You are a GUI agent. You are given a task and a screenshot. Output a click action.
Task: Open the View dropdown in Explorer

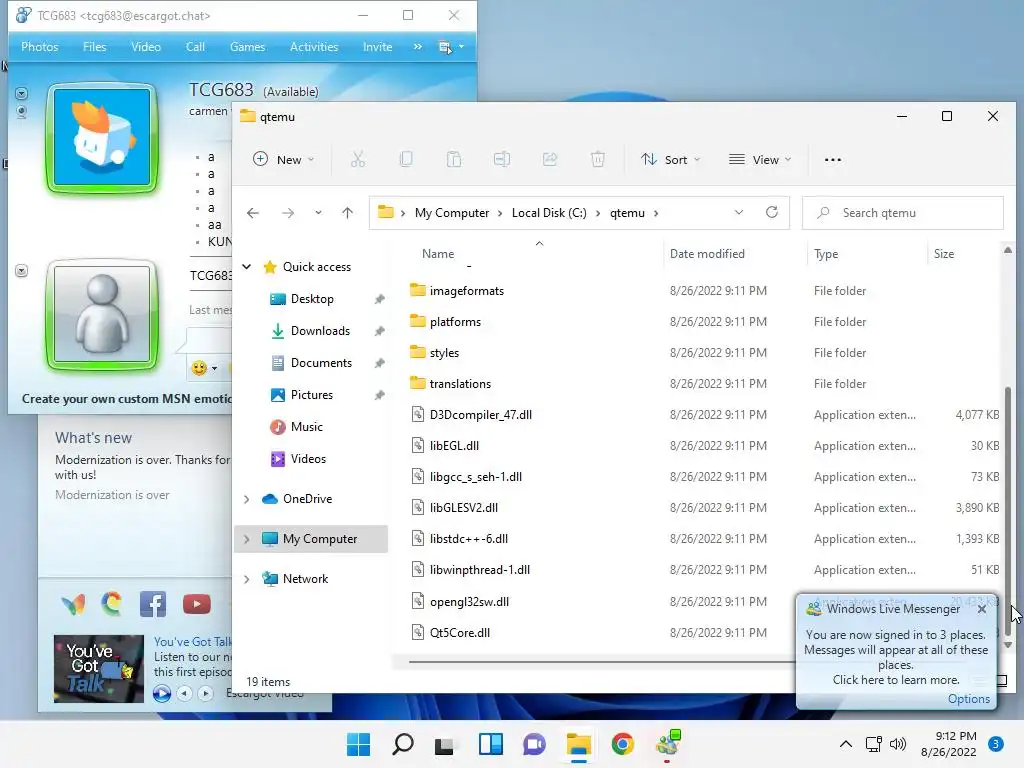[760, 159]
